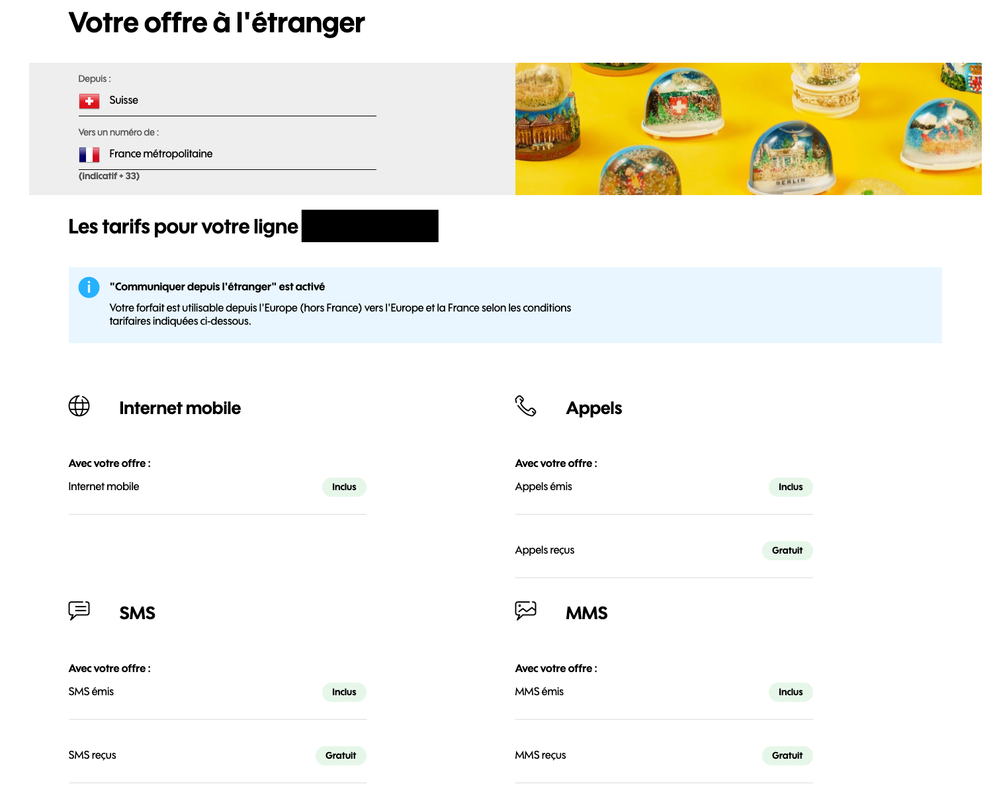The image size is (999, 799).
Task: Click the redacted phone number after votre ligne
Action: coord(369,226)
